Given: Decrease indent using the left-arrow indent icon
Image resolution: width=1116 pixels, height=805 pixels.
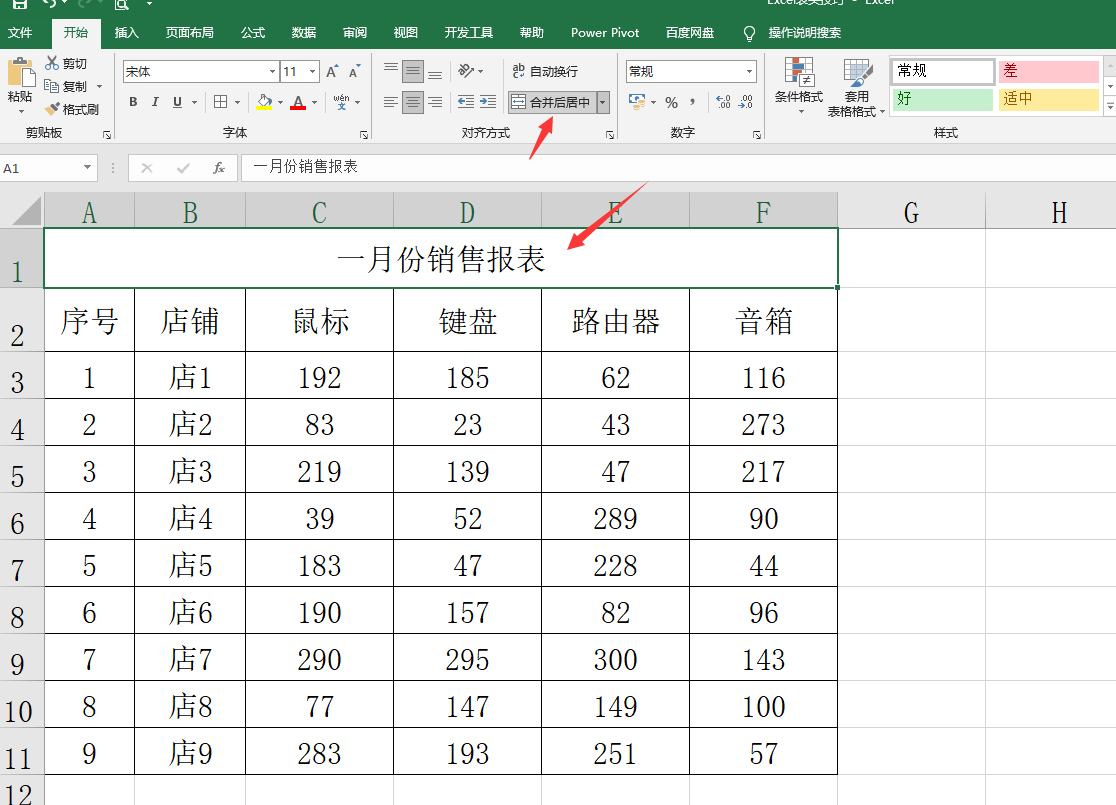Looking at the screenshot, I should tap(465, 102).
